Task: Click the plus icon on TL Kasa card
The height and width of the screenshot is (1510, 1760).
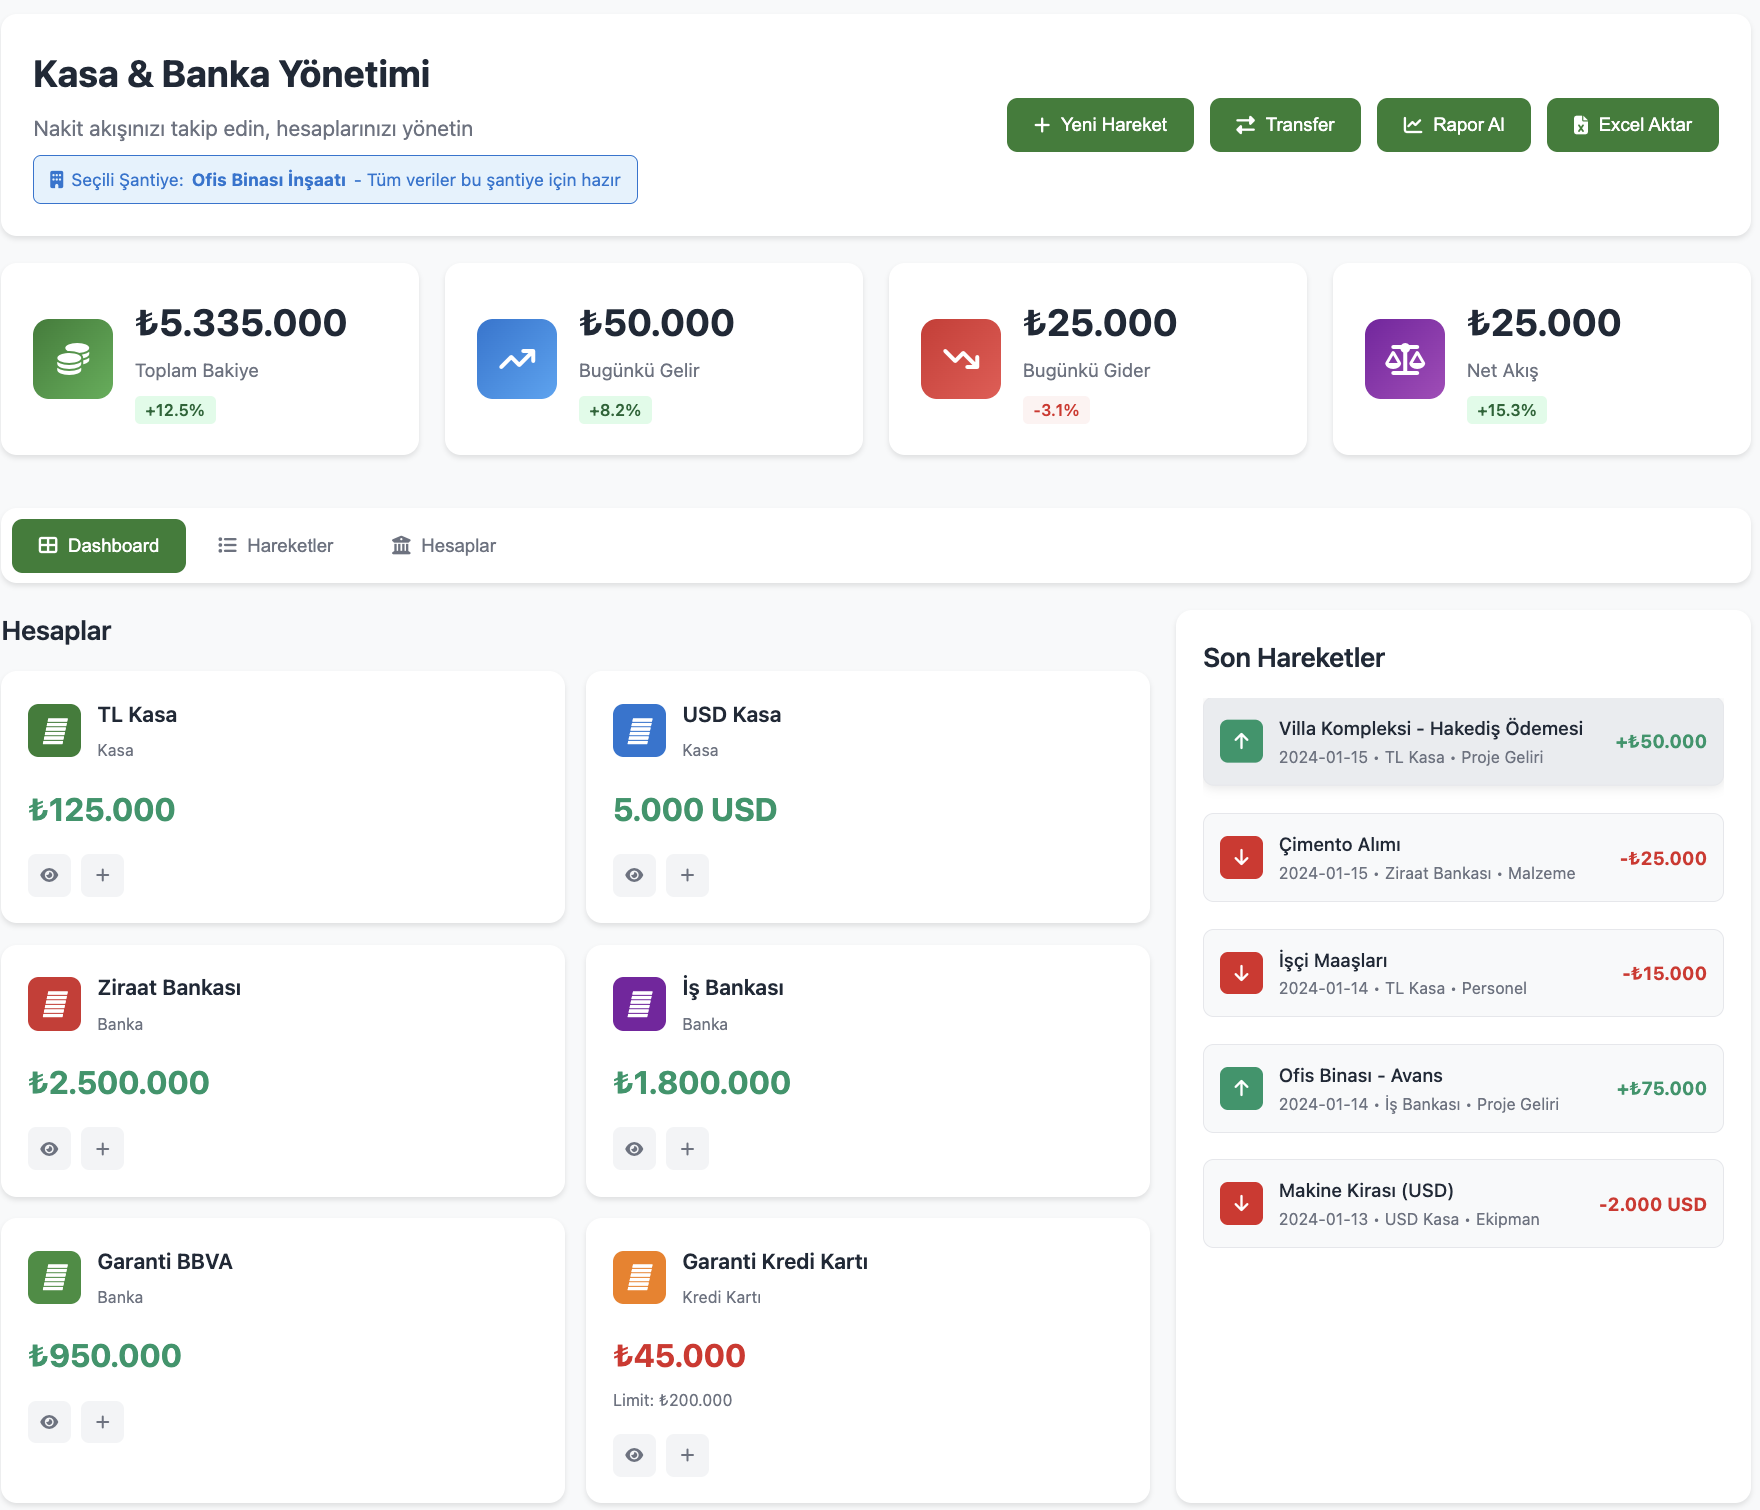Action: pyautogui.click(x=102, y=875)
